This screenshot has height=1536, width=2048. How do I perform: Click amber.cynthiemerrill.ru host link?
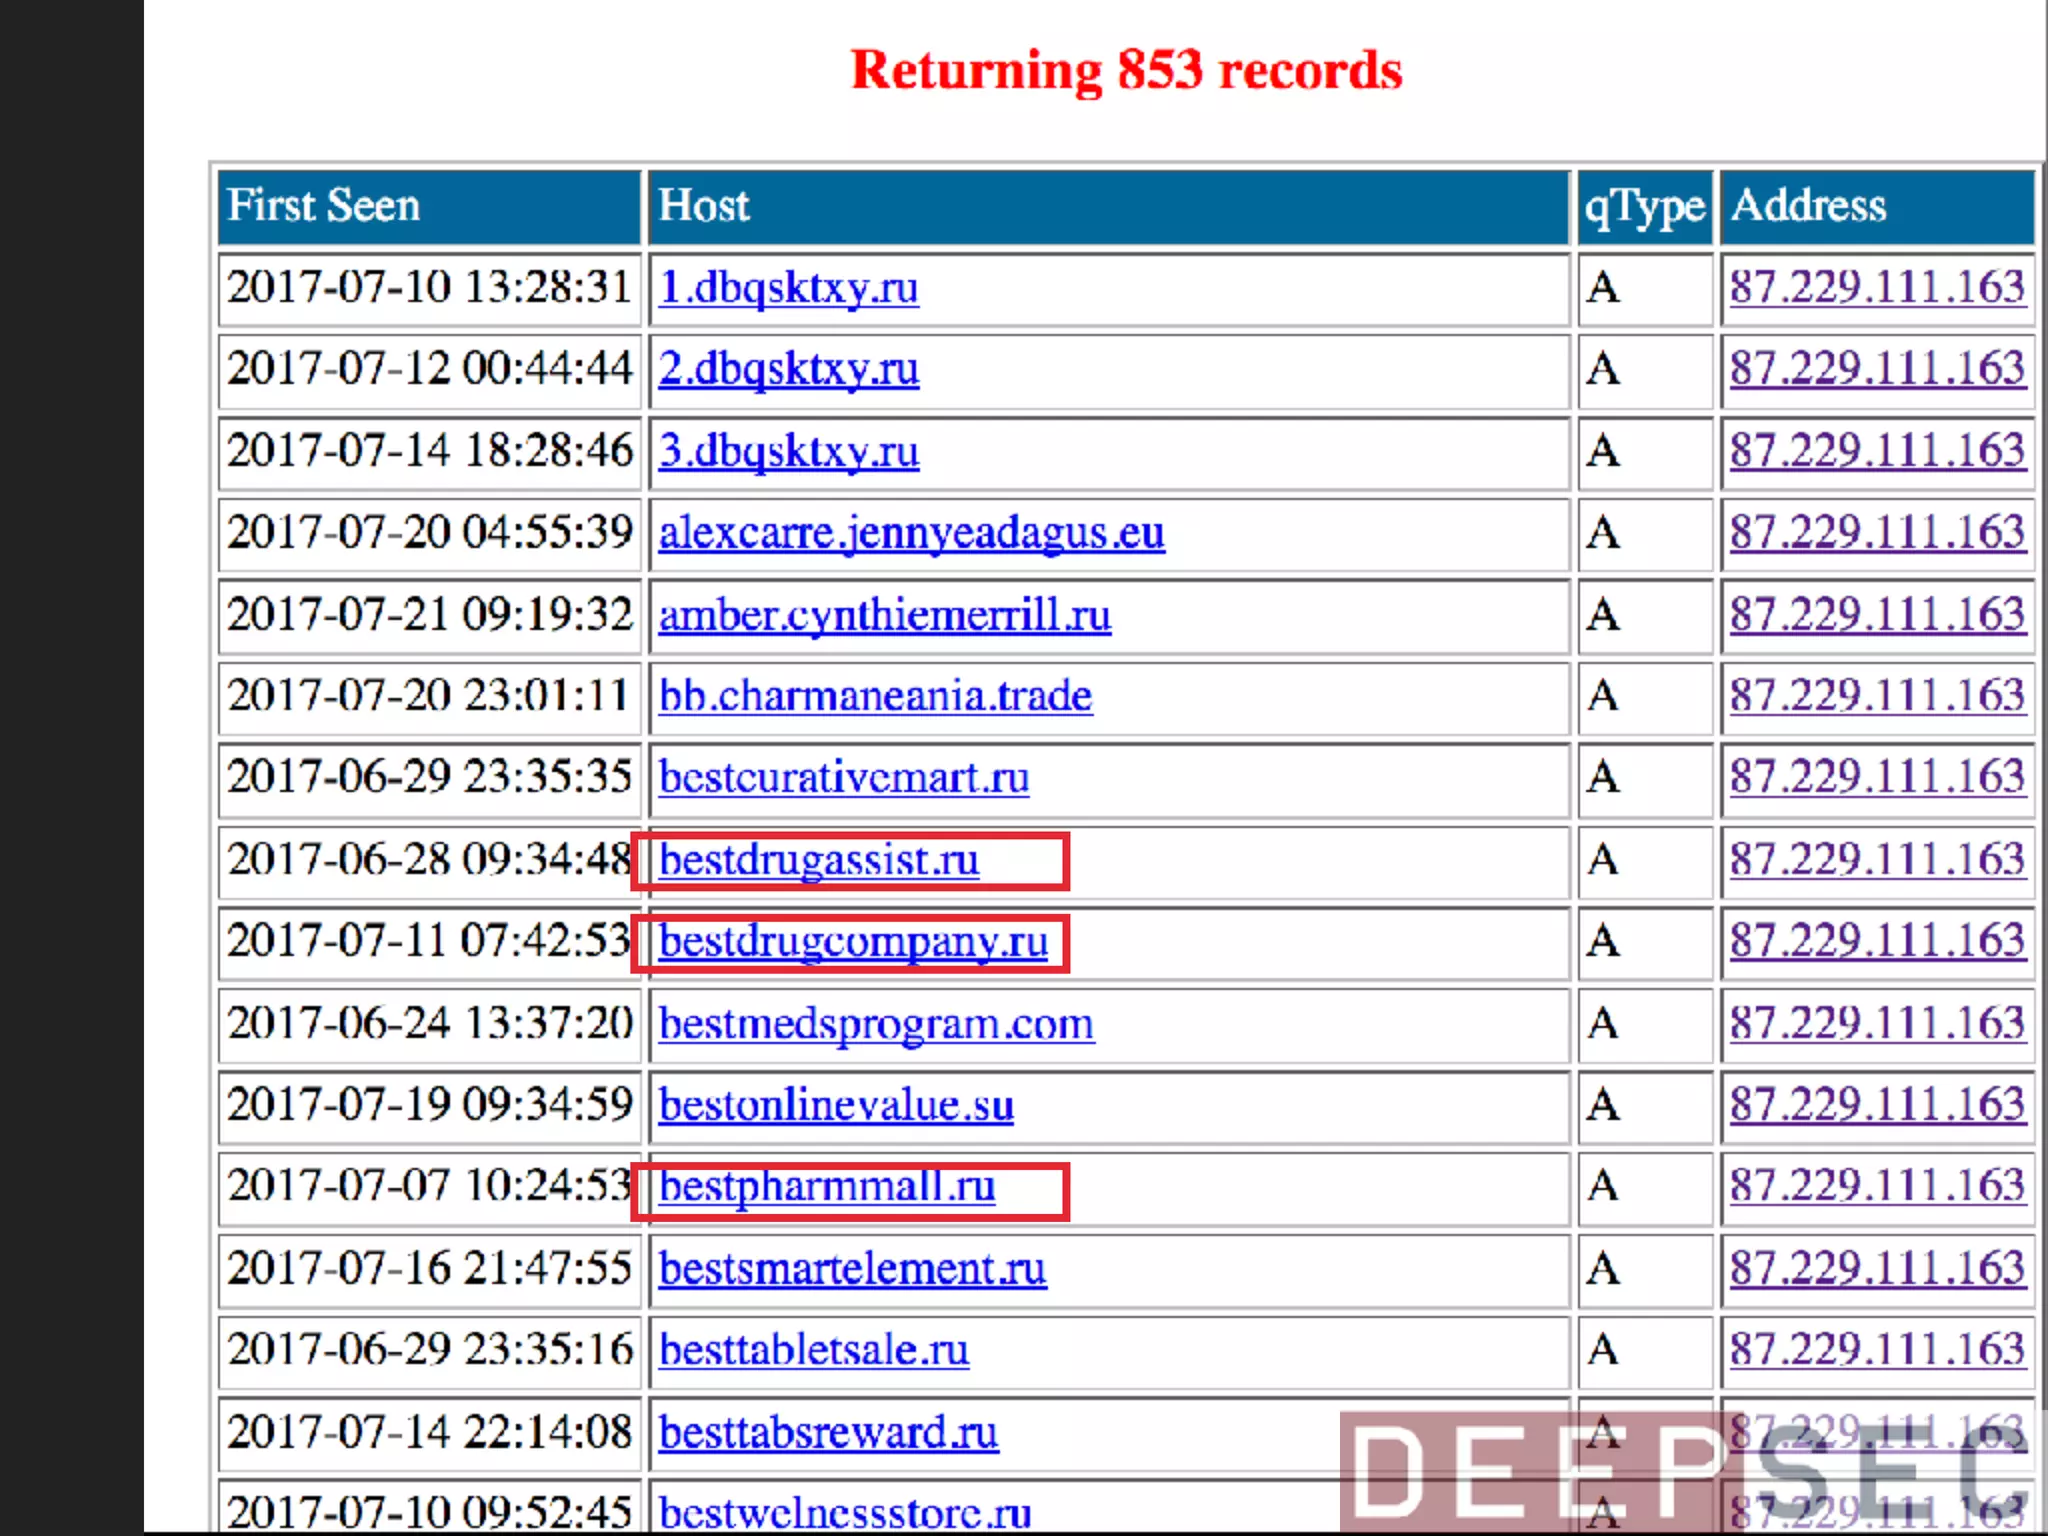click(884, 615)
